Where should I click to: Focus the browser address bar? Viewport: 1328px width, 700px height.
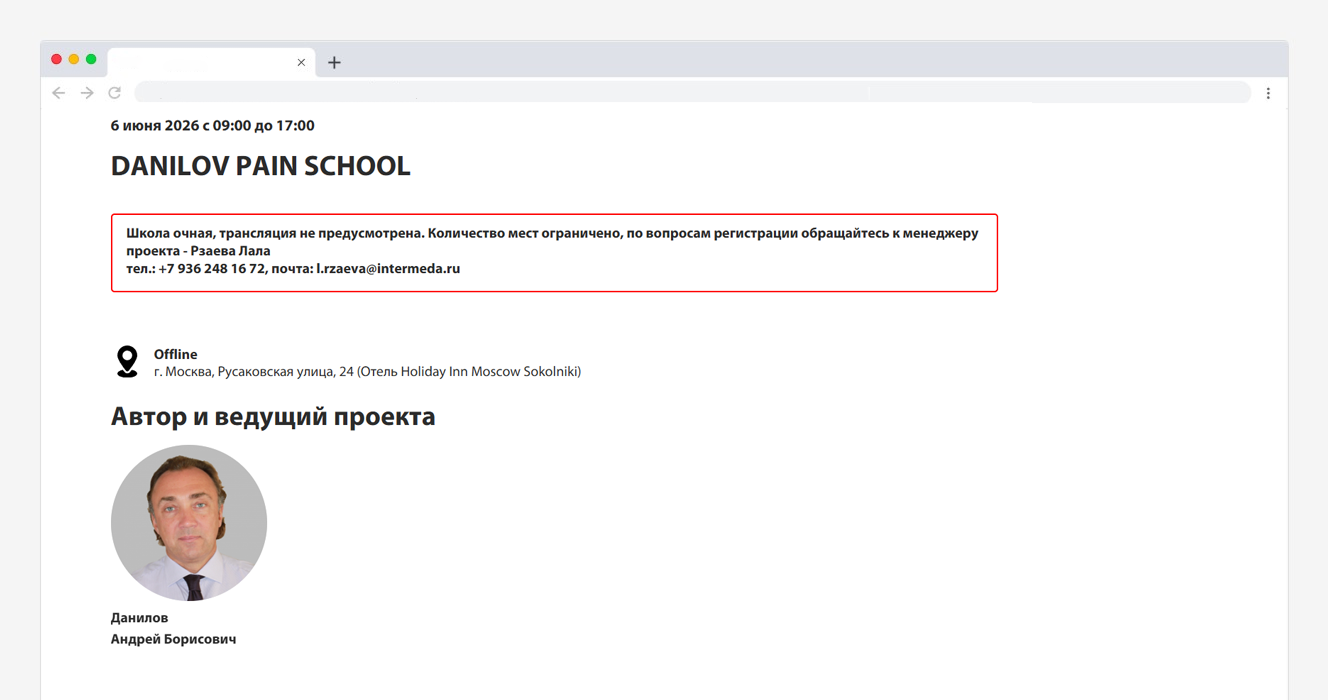692,93
